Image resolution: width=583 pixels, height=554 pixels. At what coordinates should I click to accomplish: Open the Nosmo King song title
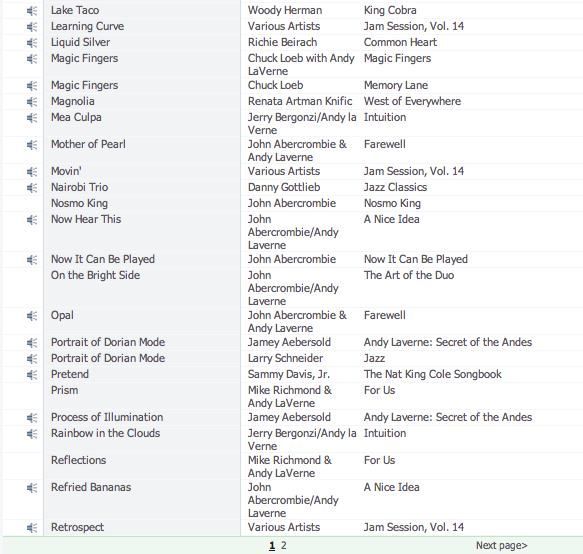[x=79, y=203]
